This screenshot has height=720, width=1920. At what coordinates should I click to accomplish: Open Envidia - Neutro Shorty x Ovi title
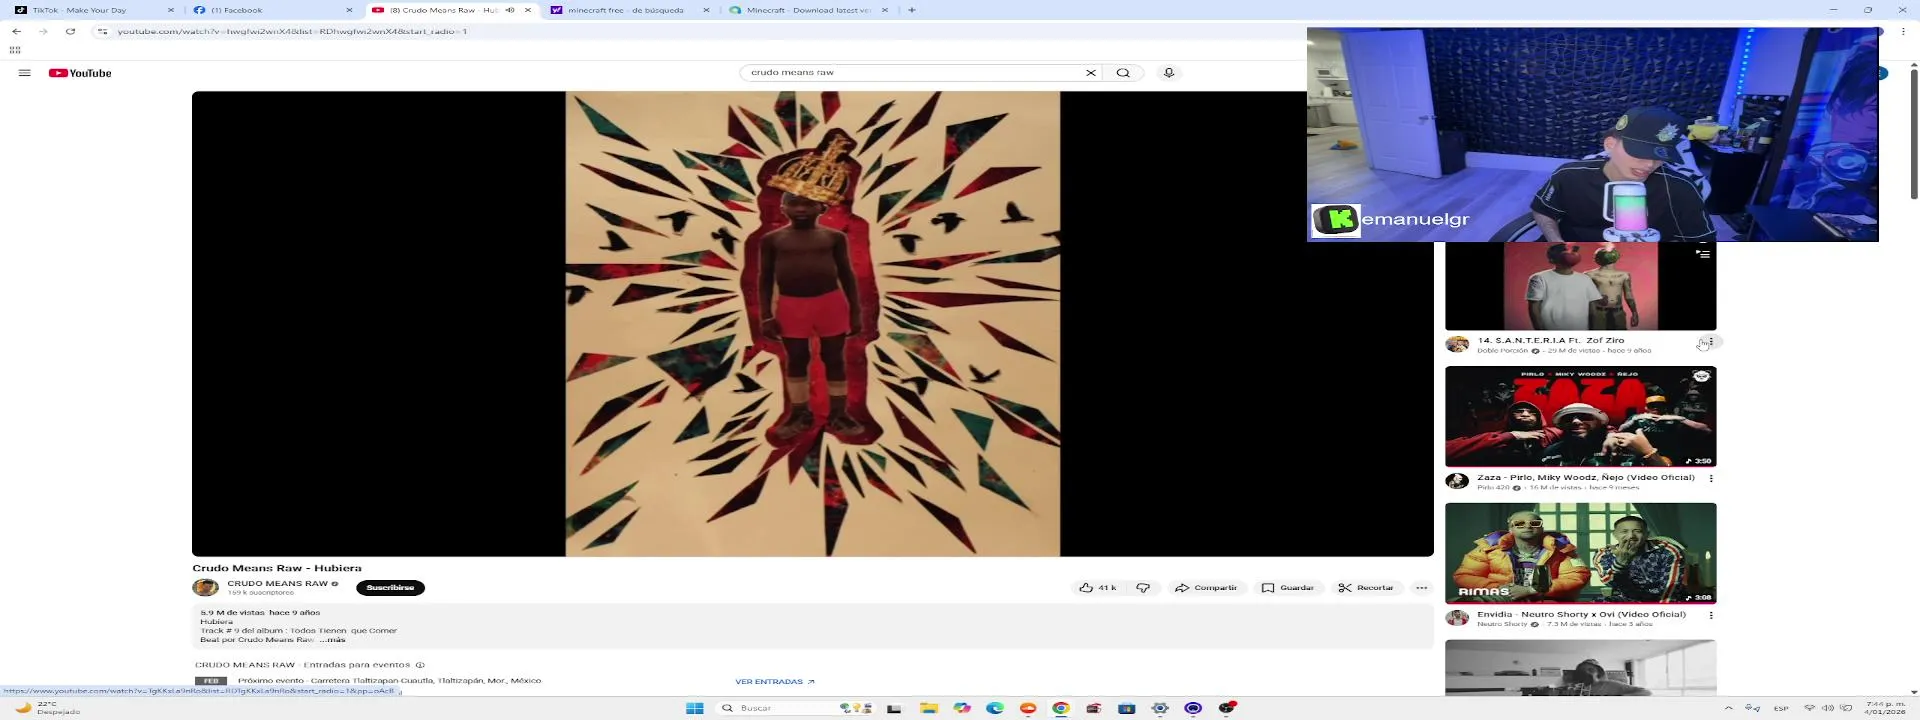(1581, 615)
